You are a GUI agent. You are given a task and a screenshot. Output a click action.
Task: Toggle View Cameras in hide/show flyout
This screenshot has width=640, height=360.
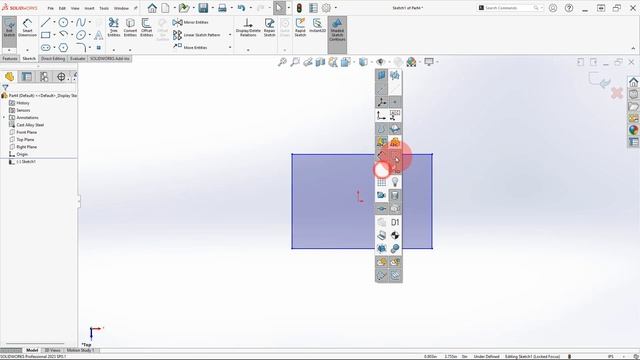tap(382, 196)
